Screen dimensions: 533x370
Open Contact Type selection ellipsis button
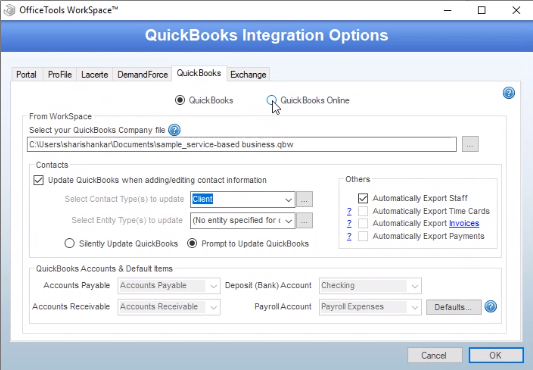pos(304,199)
